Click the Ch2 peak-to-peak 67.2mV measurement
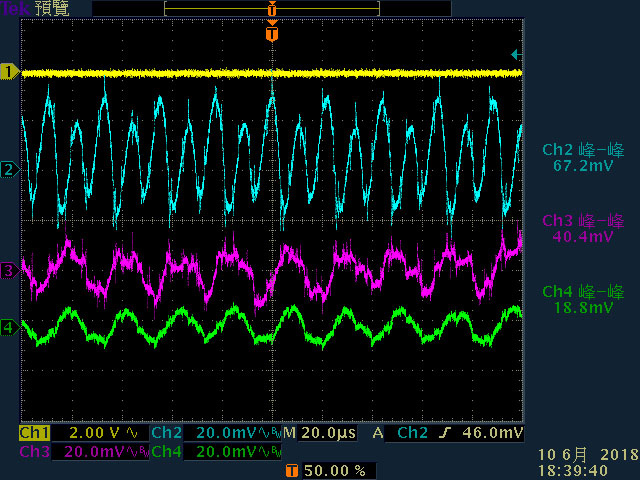The width and height of the screenshot is (640, 480). (x=583, y=158)
